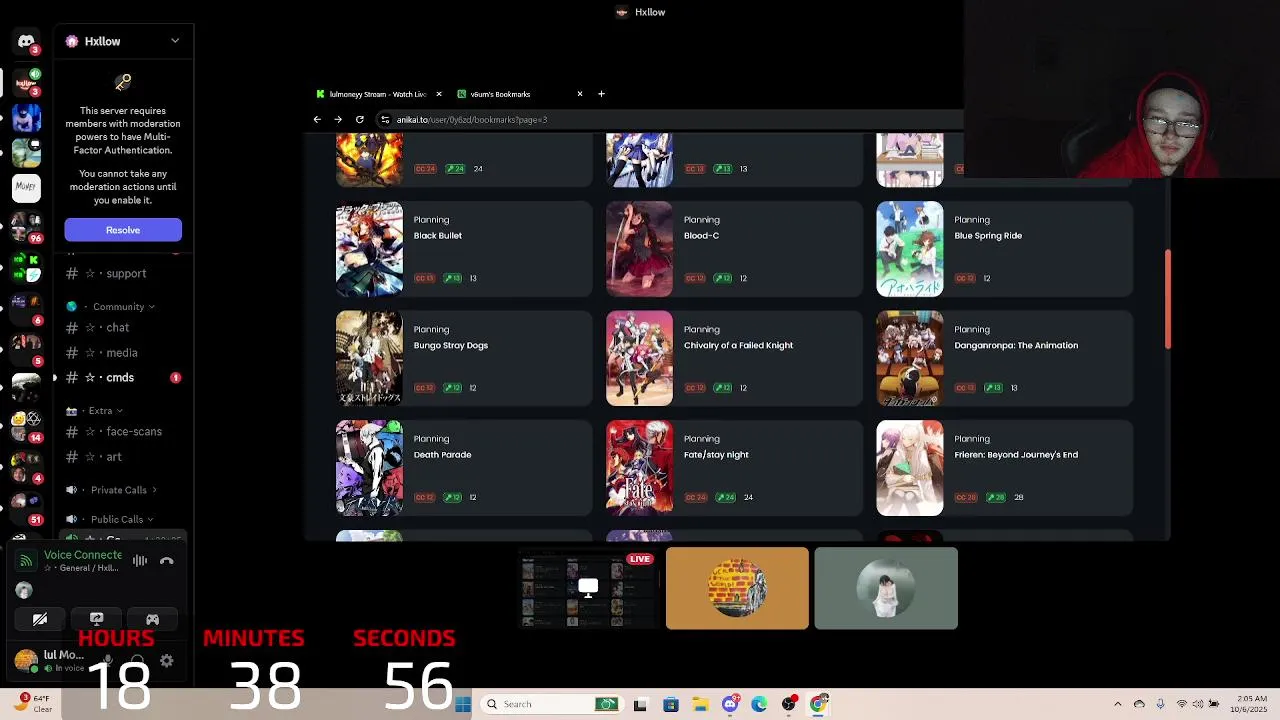1280x720 pixels.
Task: Open Microsoft Store from taskbar
Action: [670, 704]
